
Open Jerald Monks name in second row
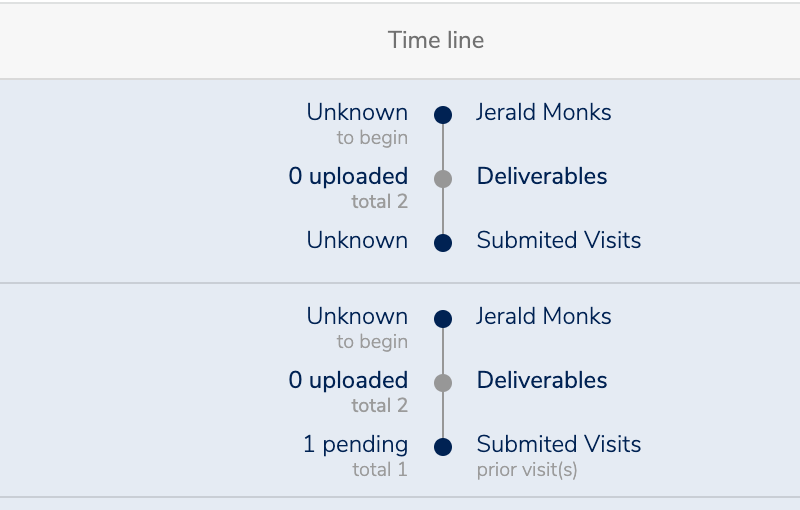tap(543, 316)
